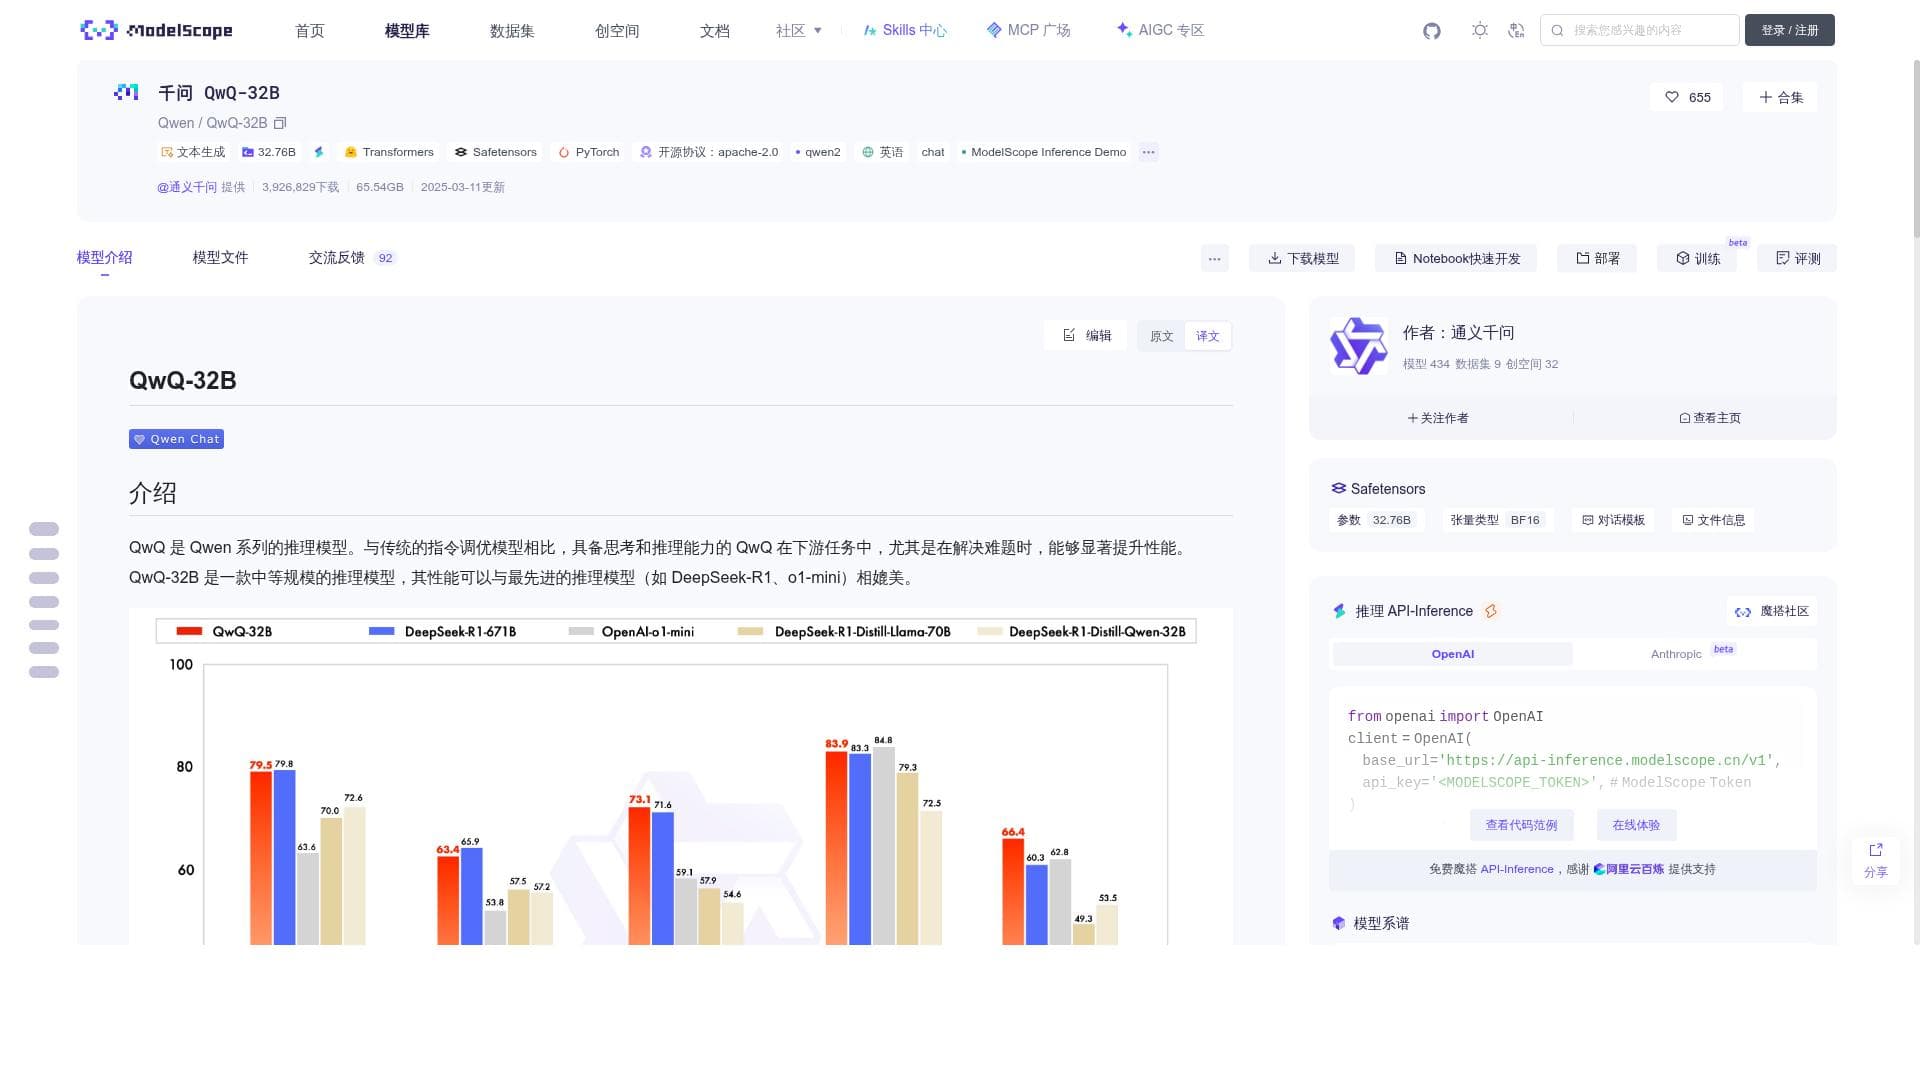Screen dimensions: 1920x1080
Task: Open the more-actions ellipsis next to 下载模型
Action: pyautogui.click(x=1214, y=258)
